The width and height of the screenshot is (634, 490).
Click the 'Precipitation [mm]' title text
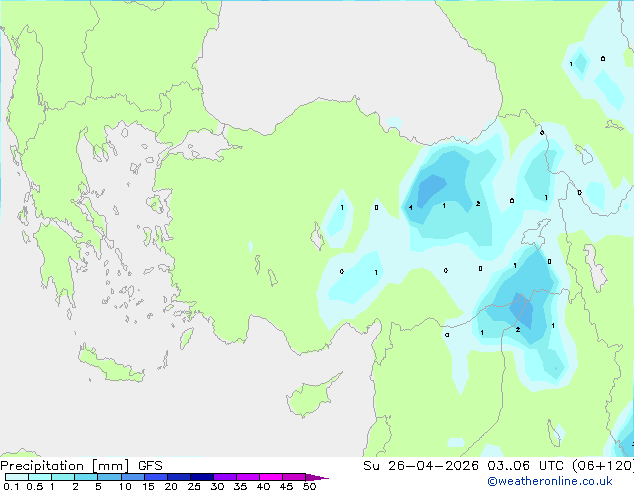(x=65, y=466)
